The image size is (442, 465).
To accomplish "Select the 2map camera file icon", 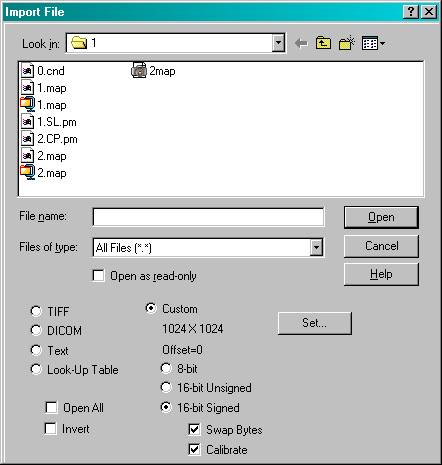I will [x=139, y=71].
